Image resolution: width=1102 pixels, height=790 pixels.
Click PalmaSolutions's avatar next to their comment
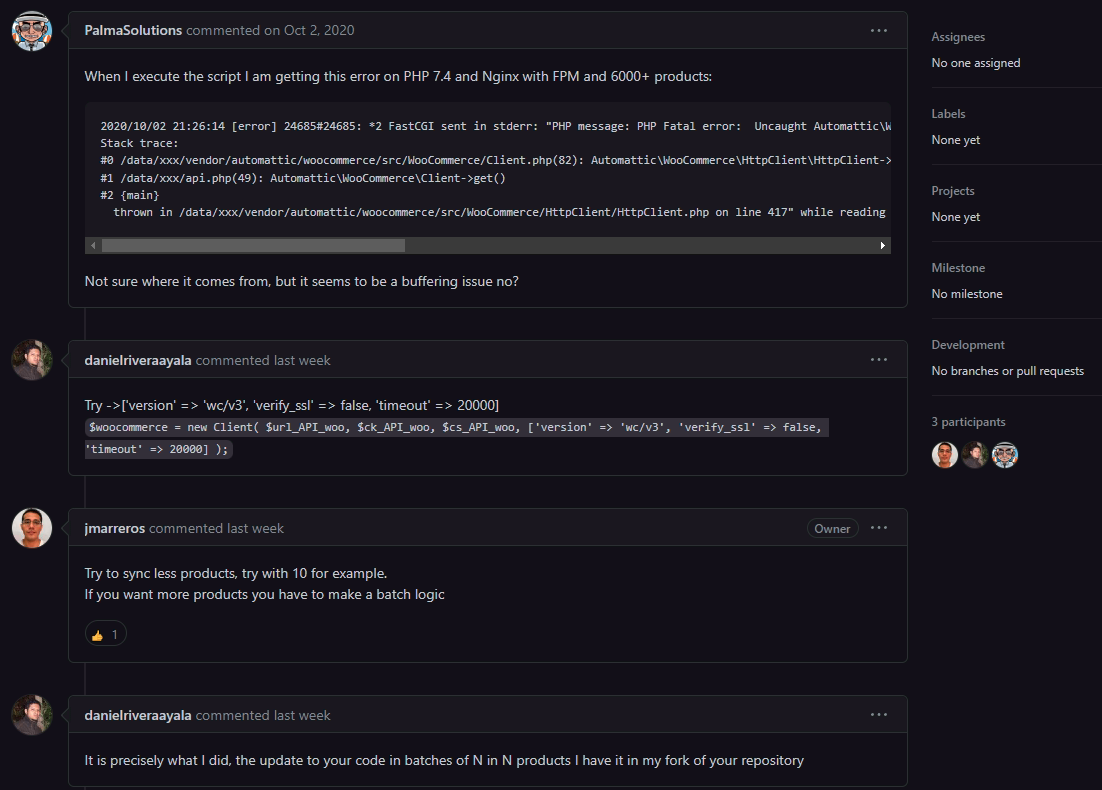click(x=31, y=31)
